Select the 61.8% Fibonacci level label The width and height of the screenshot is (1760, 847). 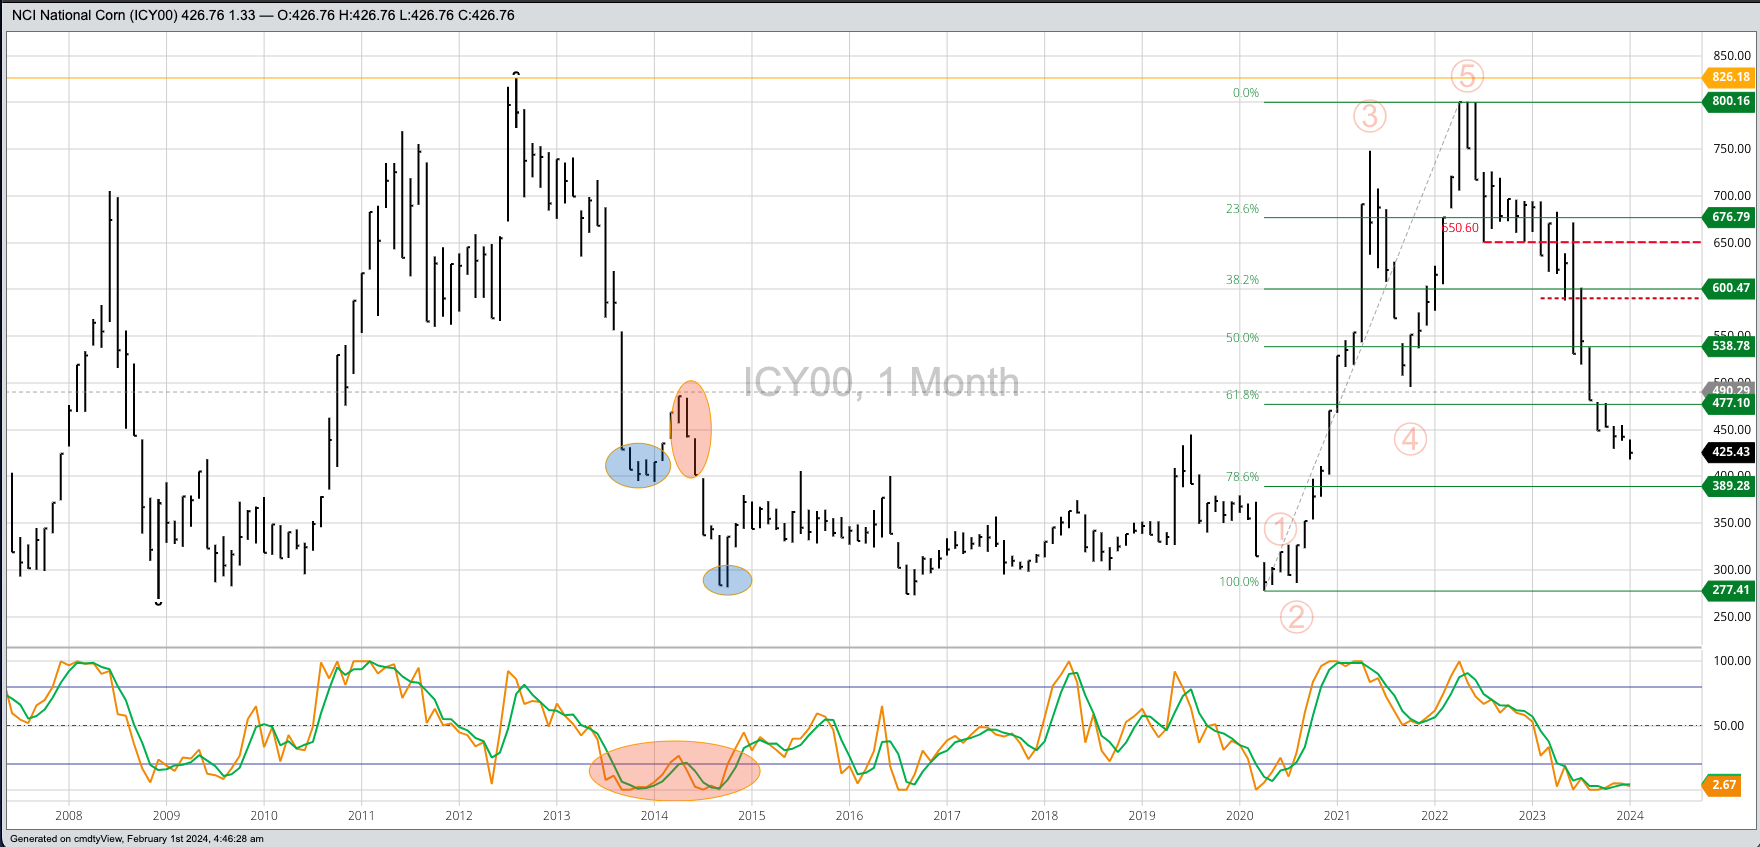coord(1242,395)
